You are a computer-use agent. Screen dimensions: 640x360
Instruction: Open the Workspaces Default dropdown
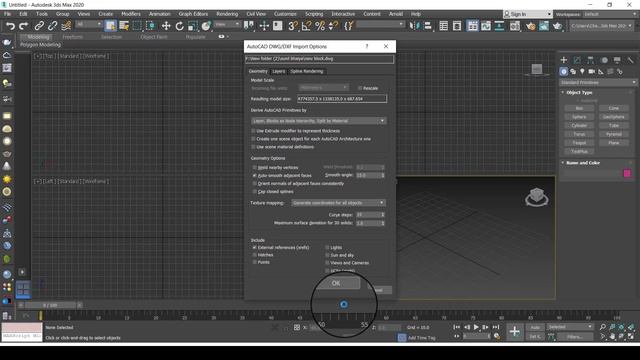609,14
